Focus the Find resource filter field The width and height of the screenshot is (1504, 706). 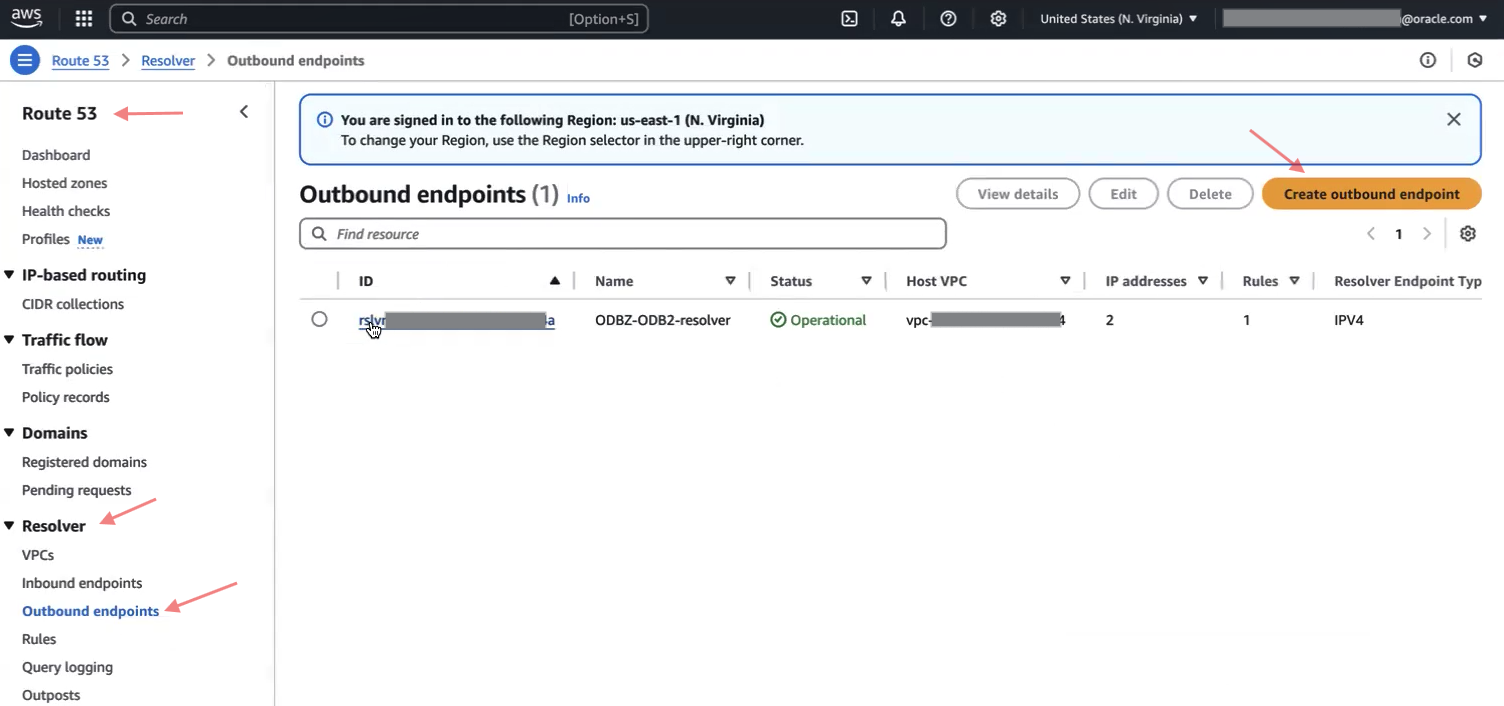[x=623, y=234]
